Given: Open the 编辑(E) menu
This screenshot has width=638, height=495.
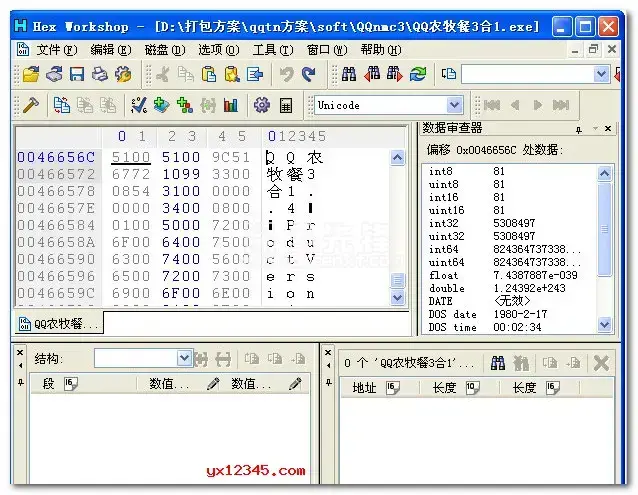Looking at the screenshot, I should tap(111, 50).
